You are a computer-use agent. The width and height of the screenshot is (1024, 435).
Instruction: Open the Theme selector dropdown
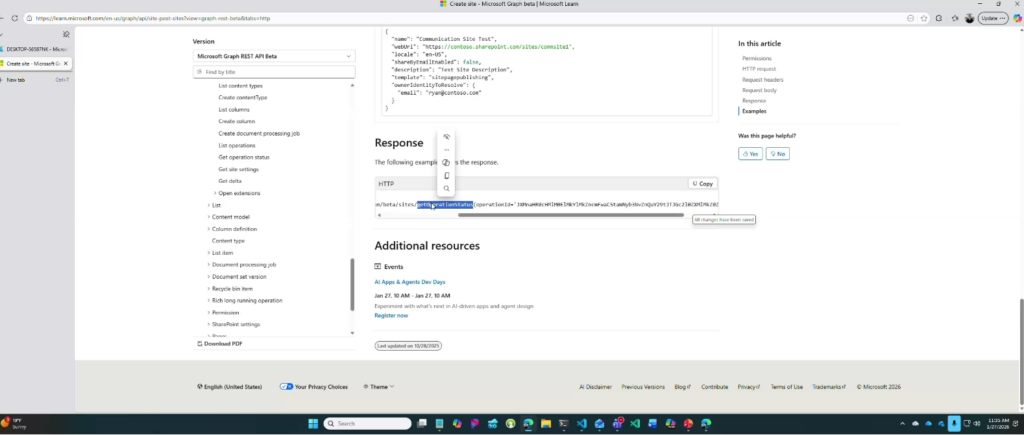tap(378, 386)
